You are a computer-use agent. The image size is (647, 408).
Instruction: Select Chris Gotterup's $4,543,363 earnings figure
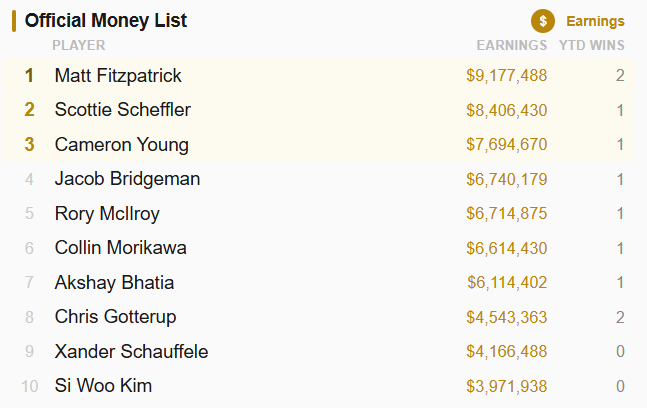click(x=506, y=317)
